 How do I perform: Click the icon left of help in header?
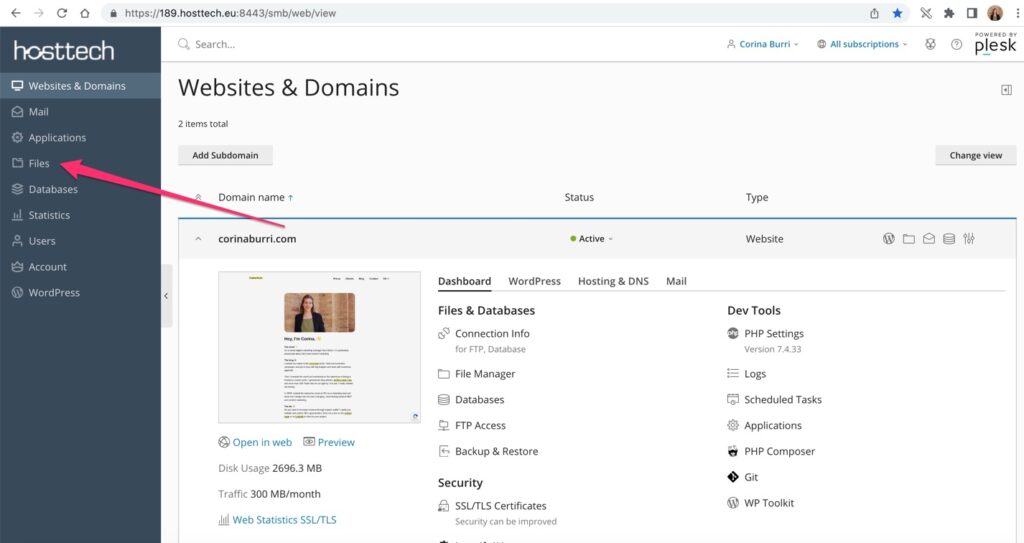pos(931,44)
